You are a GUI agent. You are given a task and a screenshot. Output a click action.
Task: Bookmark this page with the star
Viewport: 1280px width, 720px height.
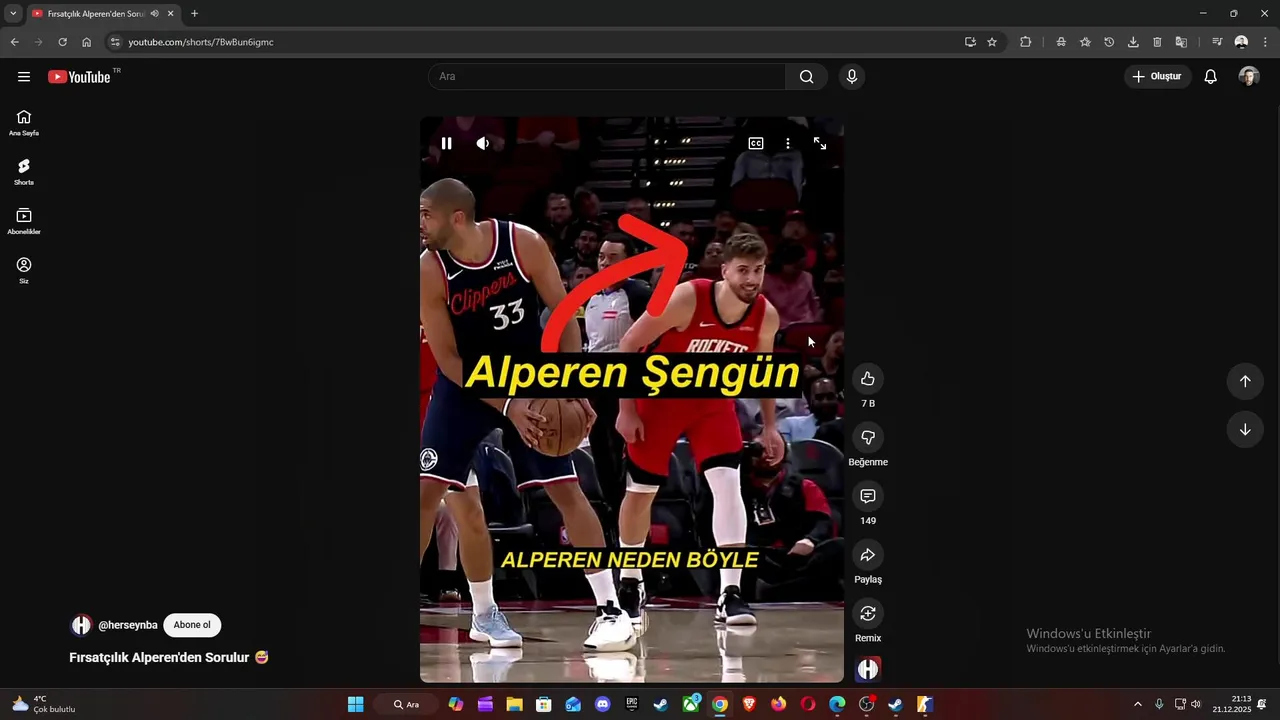point(992,42)
